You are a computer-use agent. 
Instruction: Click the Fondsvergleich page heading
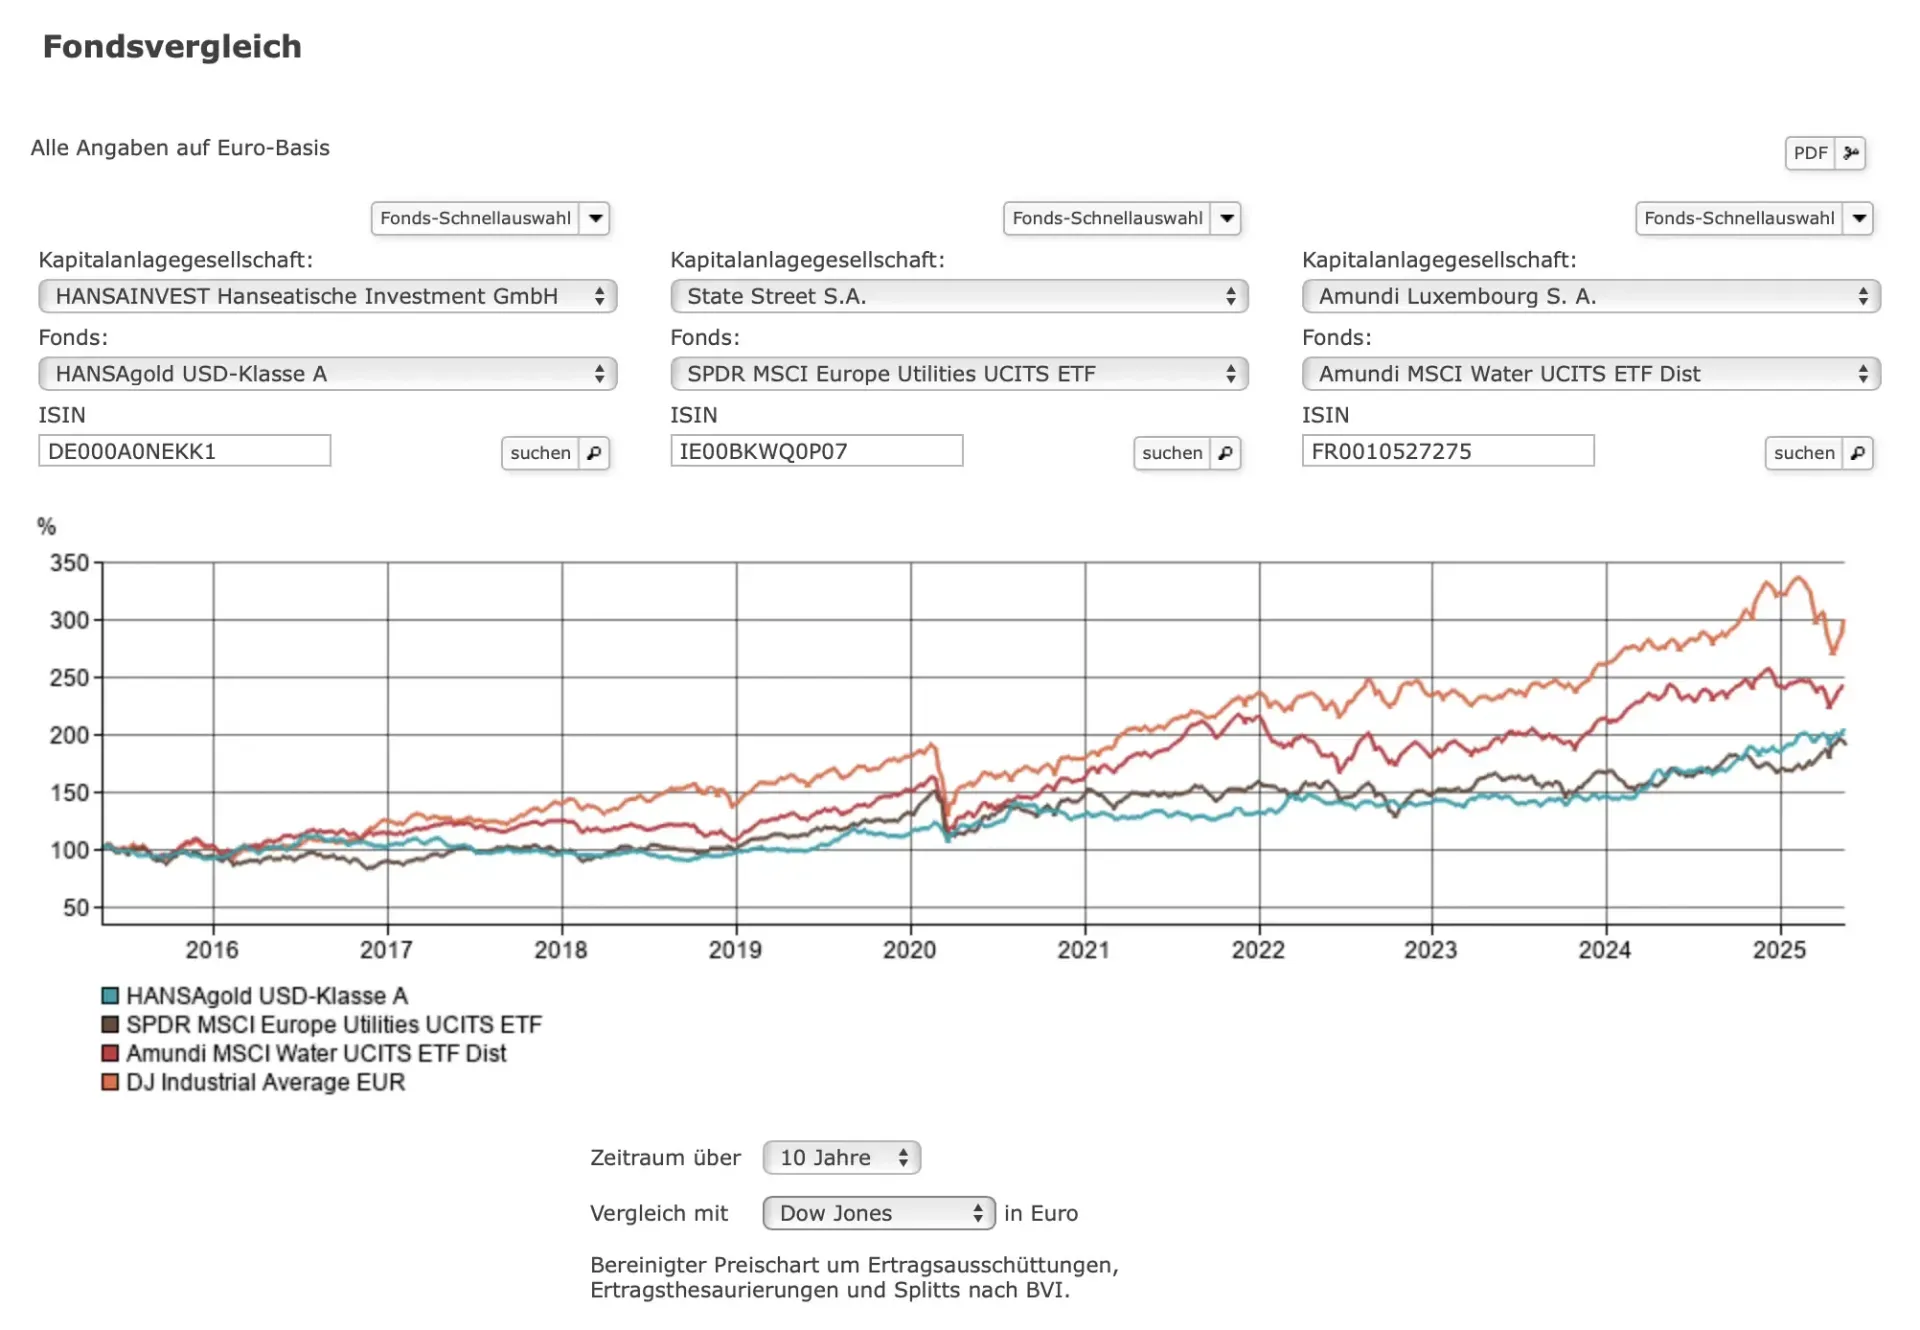(x=172, y=46)
